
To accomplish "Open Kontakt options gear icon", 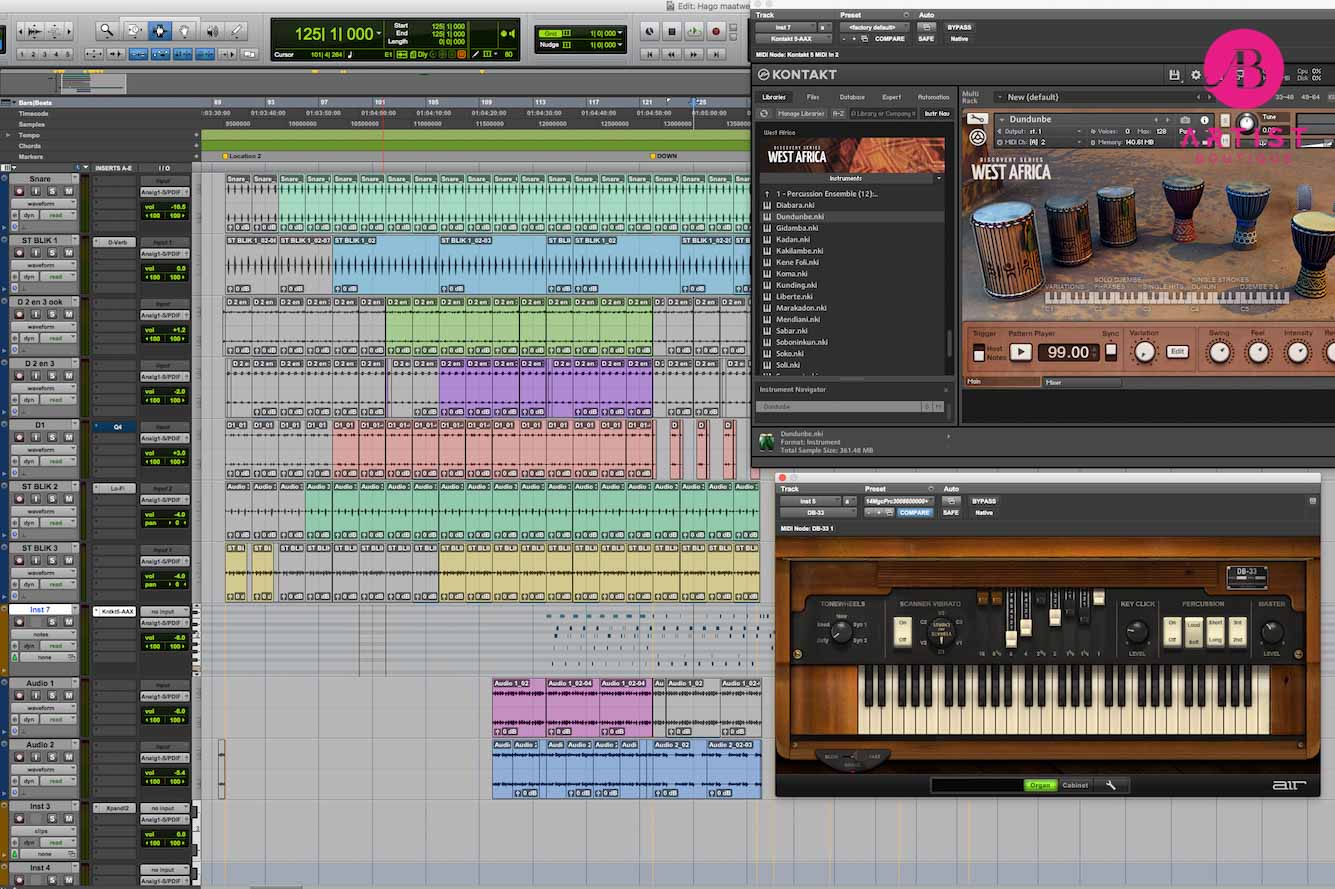I will [x=1195, y=75].
